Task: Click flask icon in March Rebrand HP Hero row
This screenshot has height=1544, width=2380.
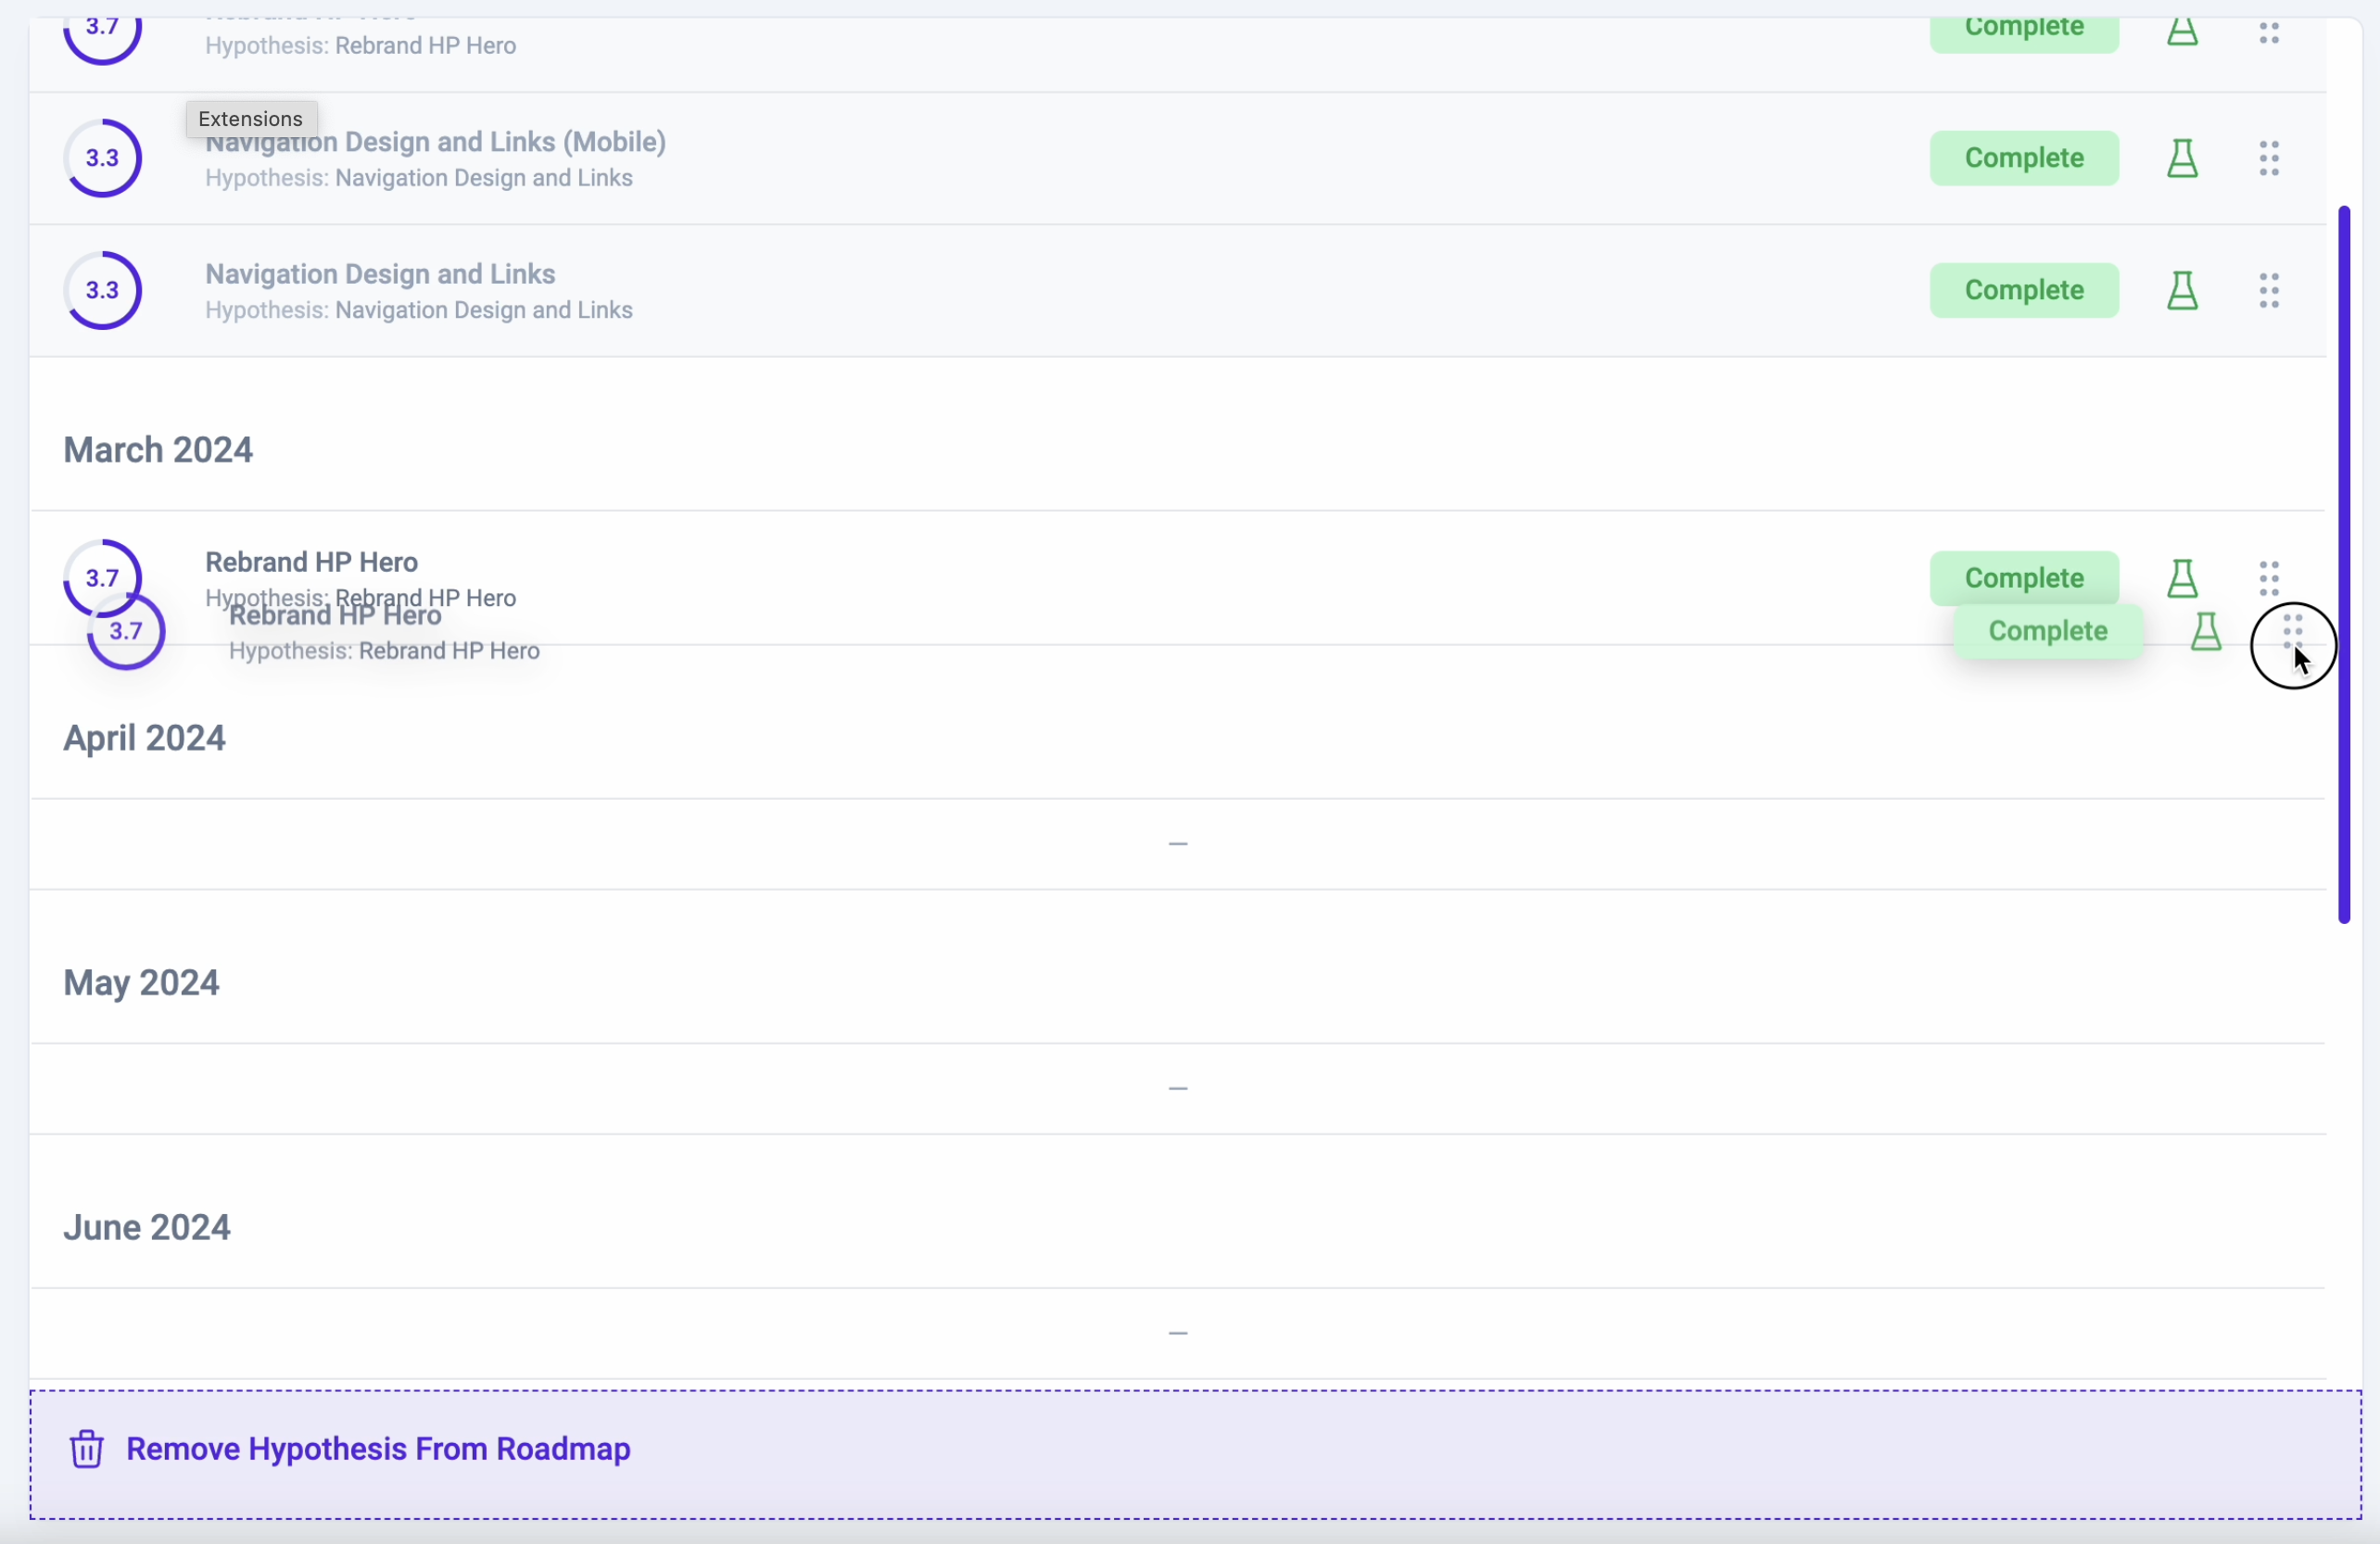Action: 2181,578
